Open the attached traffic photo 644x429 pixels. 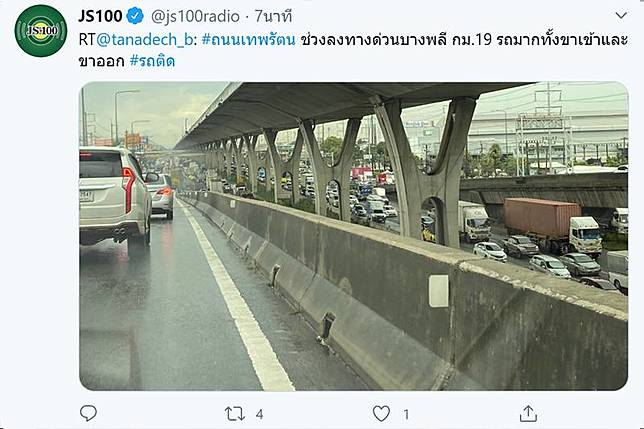[354, 236]
